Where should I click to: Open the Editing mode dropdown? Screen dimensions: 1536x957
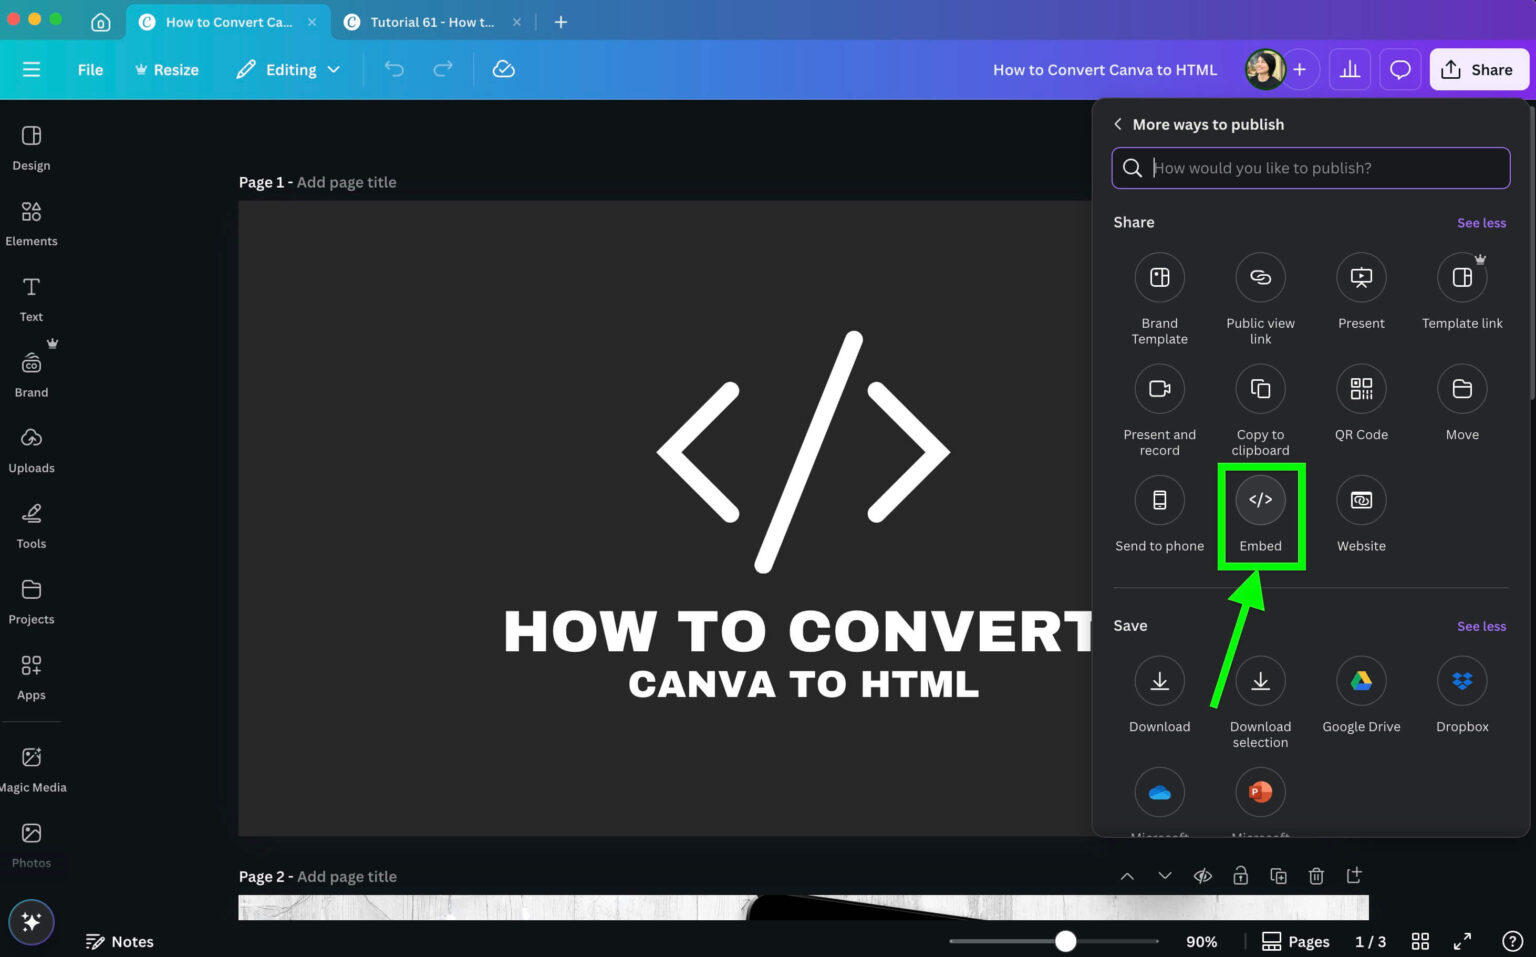[x=289, y=69]
